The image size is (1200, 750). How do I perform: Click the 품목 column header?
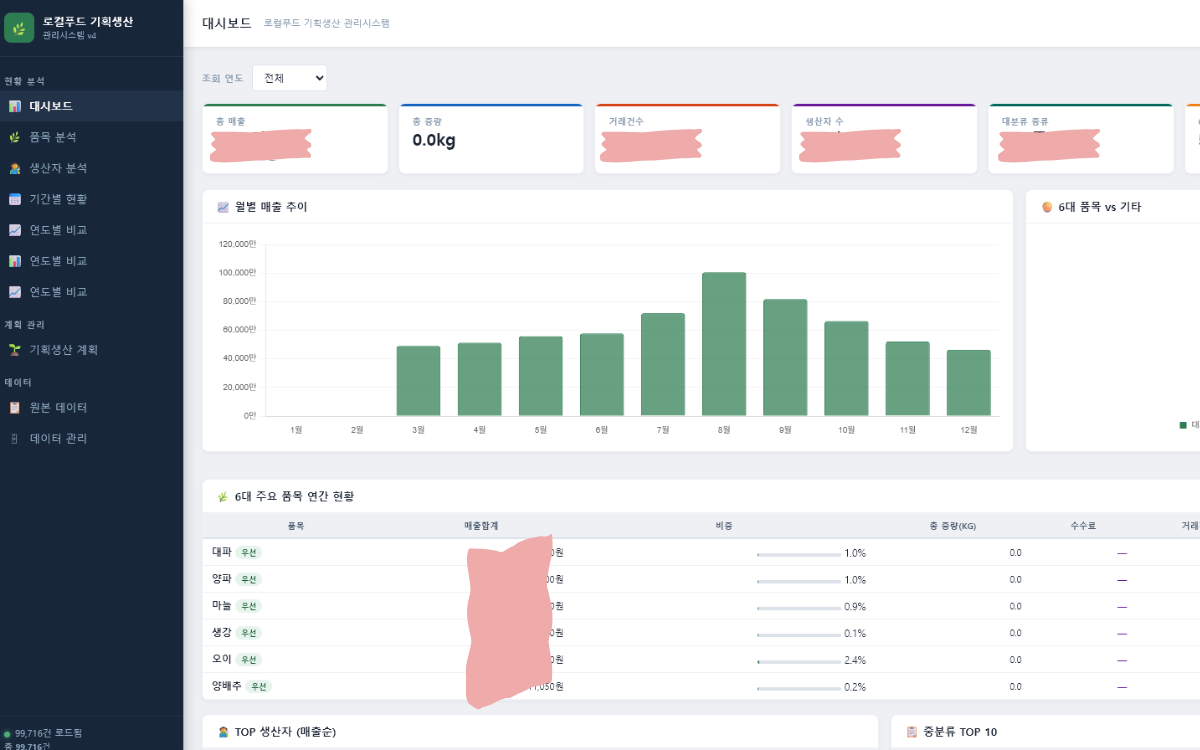point(296,526)
